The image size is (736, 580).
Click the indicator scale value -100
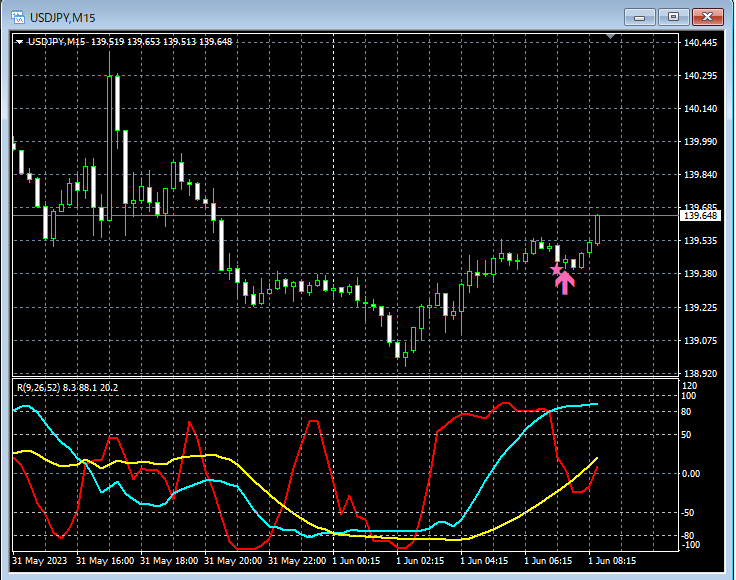tap(690, 545)
